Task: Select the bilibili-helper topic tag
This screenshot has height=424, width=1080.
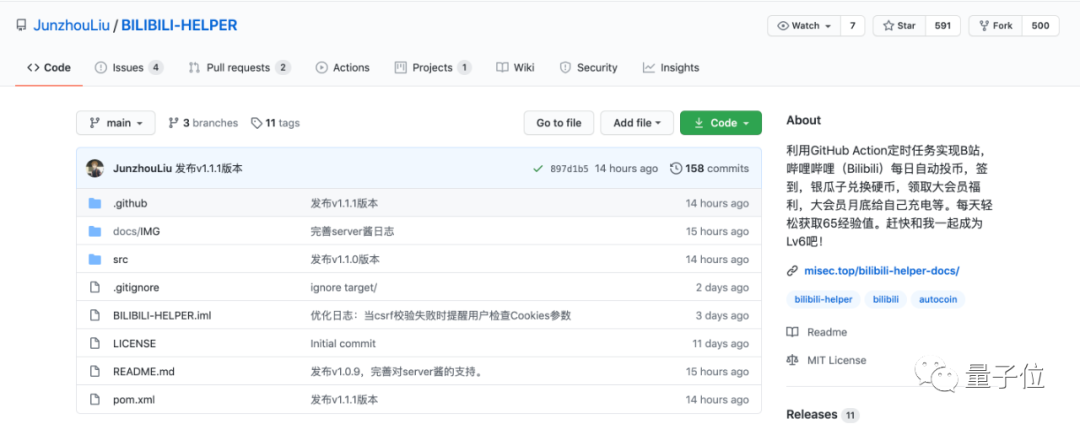Action: tap(823, 299)
